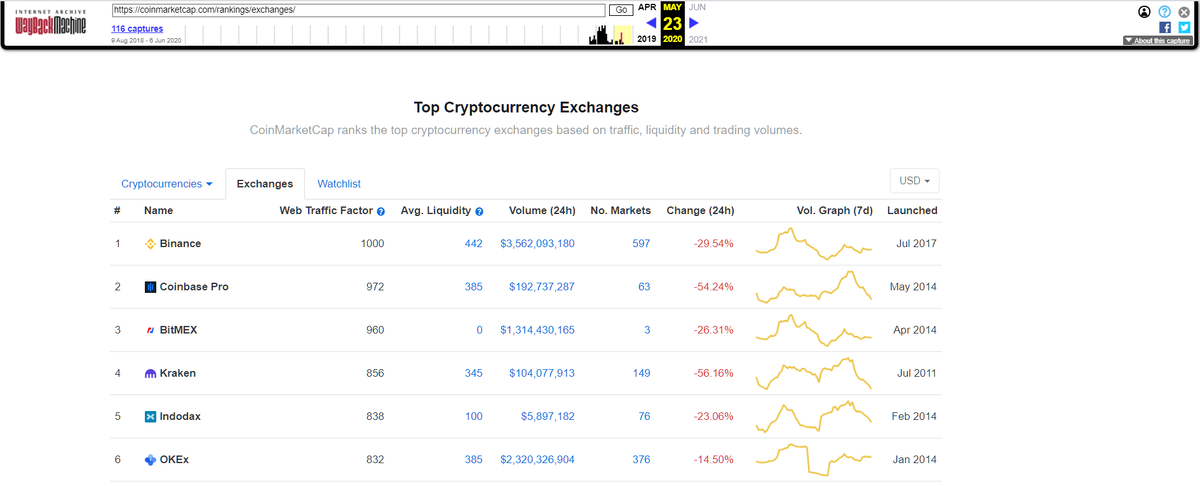The height and width of the screenshot is (486, 1200).
Task: Open the Indodax exchange link
Action: pyautogui.click(x=180, y=416)
